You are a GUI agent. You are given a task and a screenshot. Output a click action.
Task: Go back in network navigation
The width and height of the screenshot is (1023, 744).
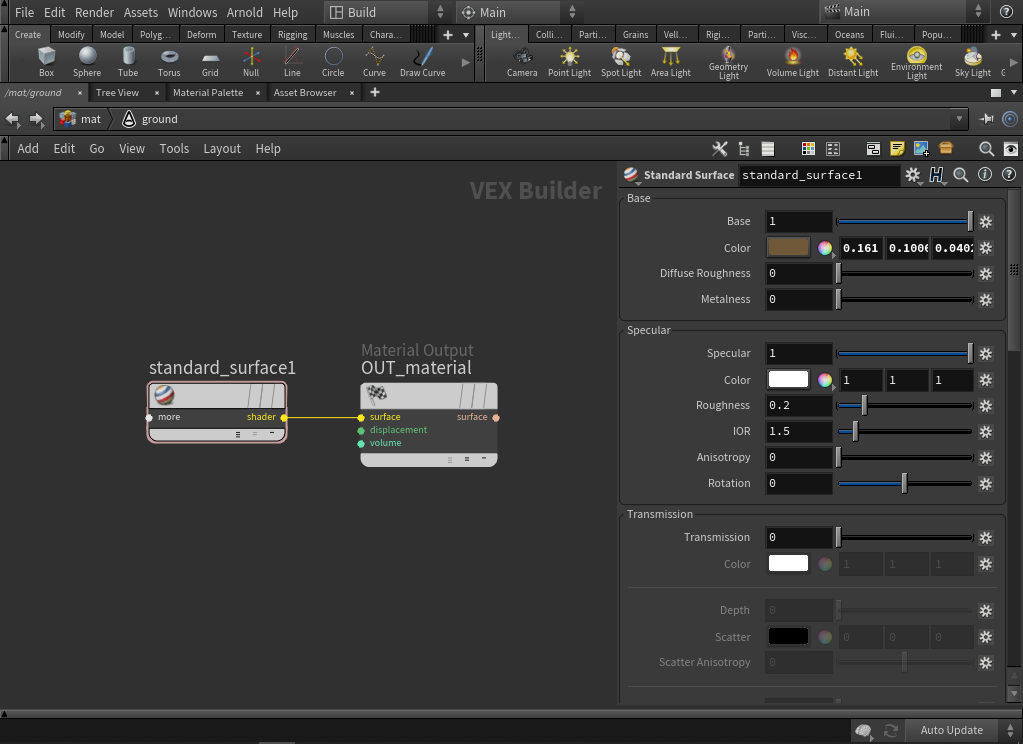pos(12,119)
